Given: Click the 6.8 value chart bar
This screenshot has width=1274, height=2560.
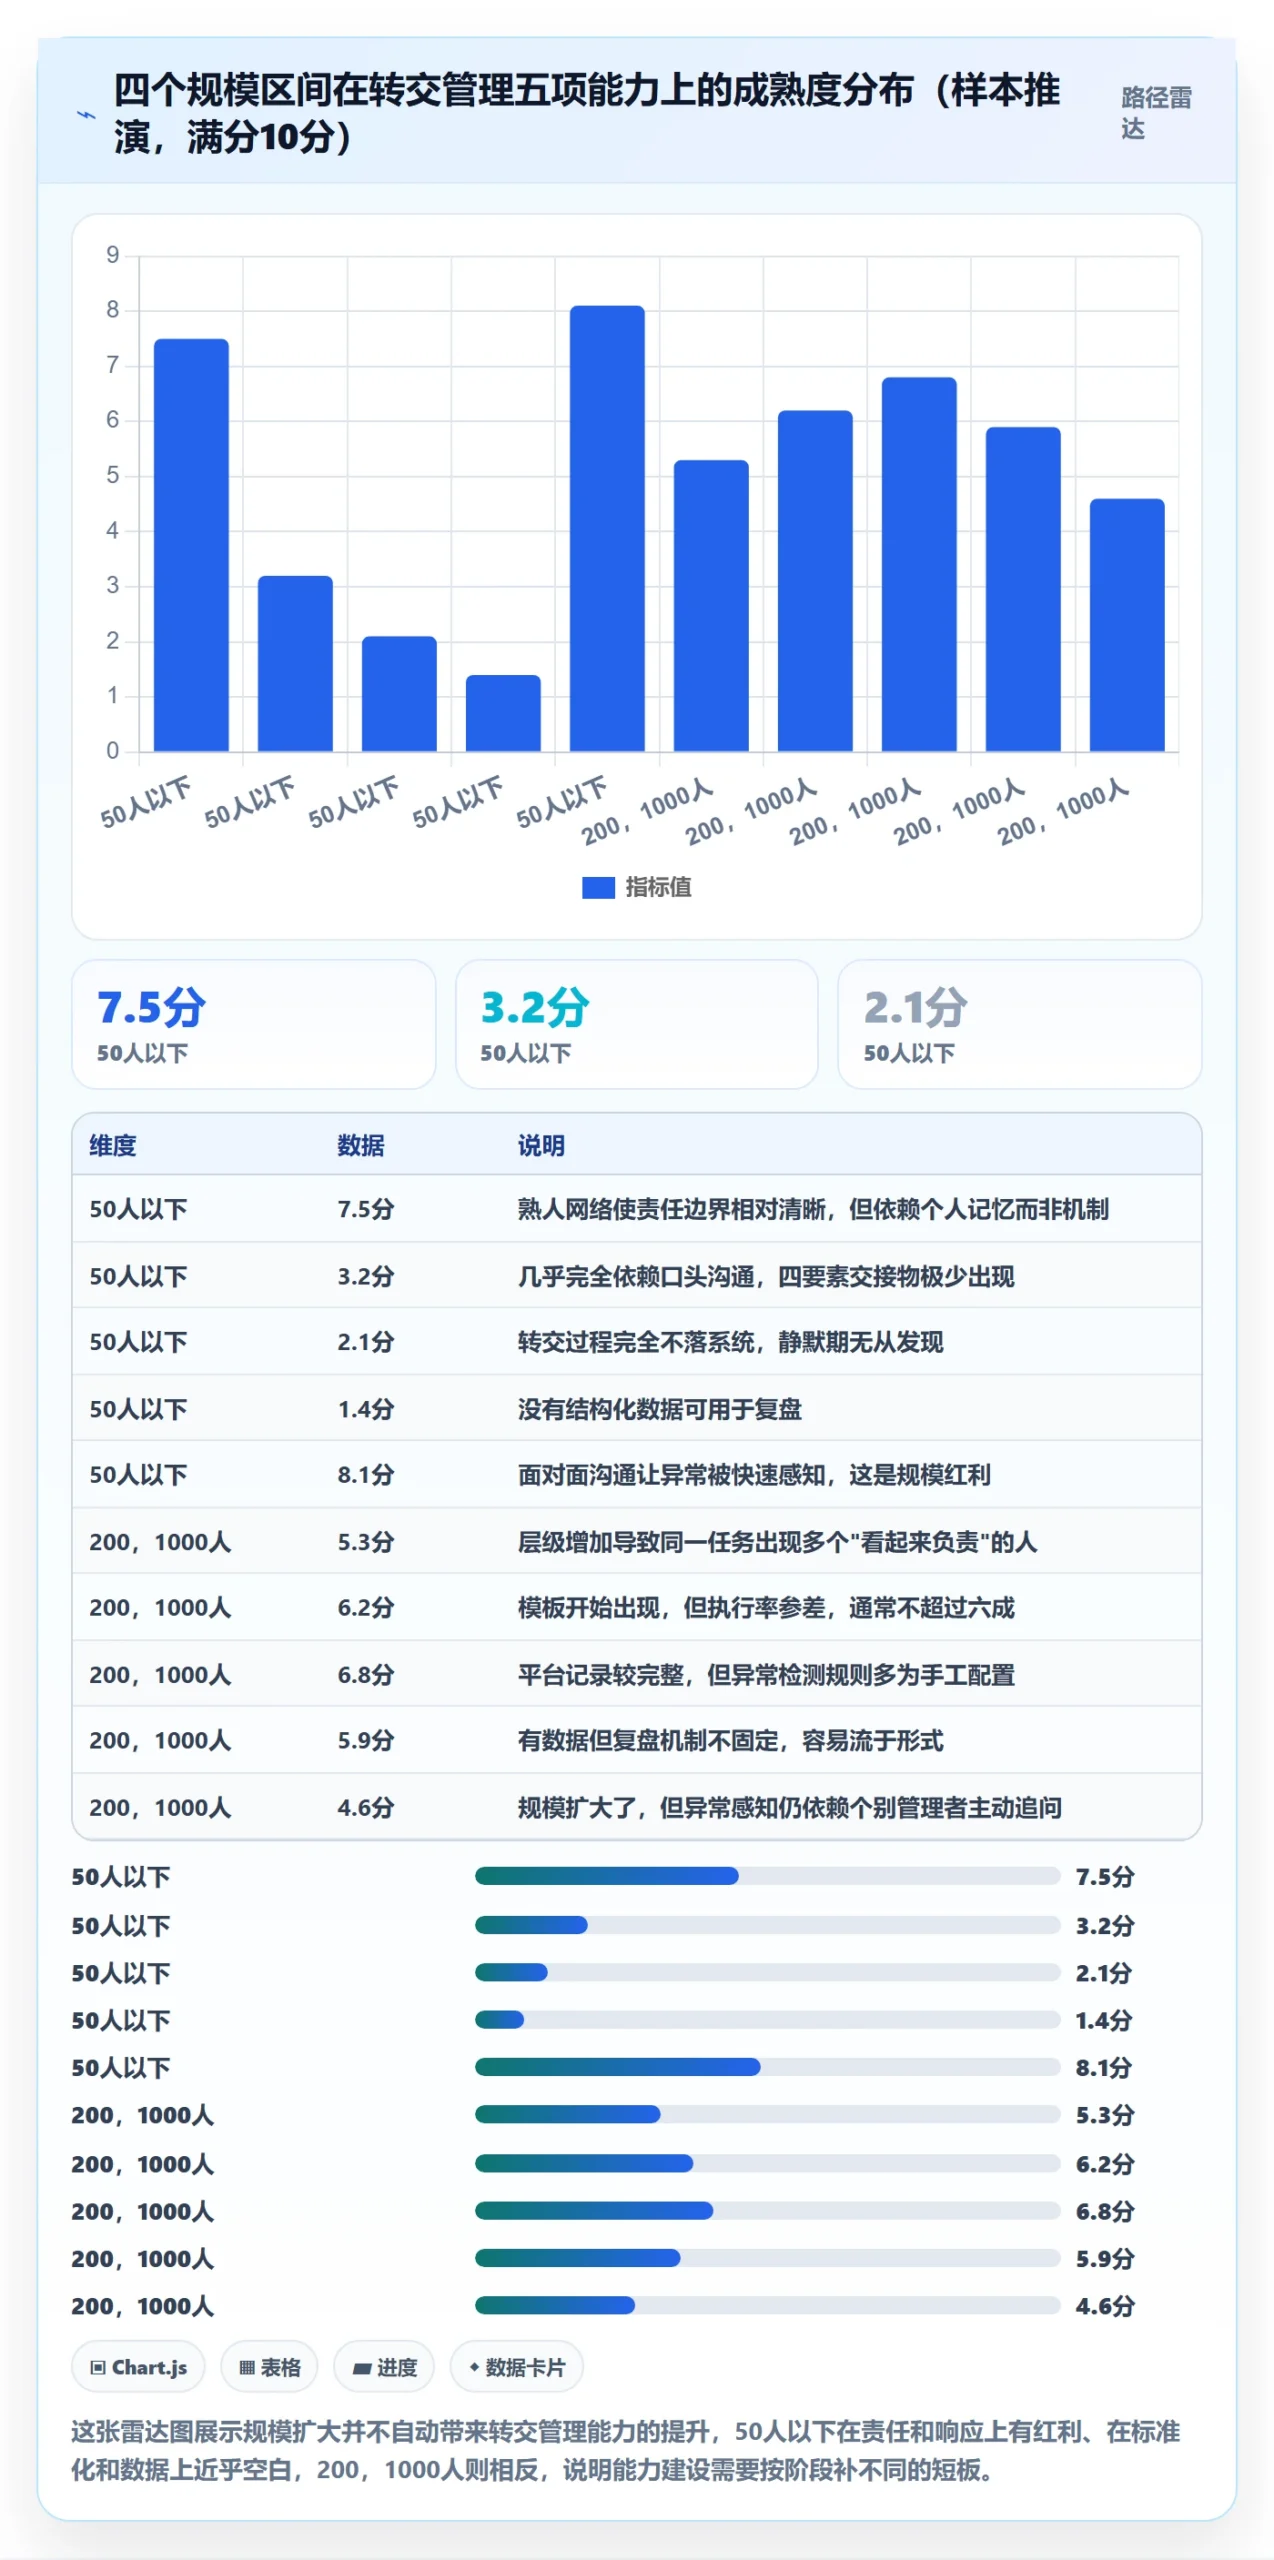Looking at the screenshot, I should tap(919, 564).
